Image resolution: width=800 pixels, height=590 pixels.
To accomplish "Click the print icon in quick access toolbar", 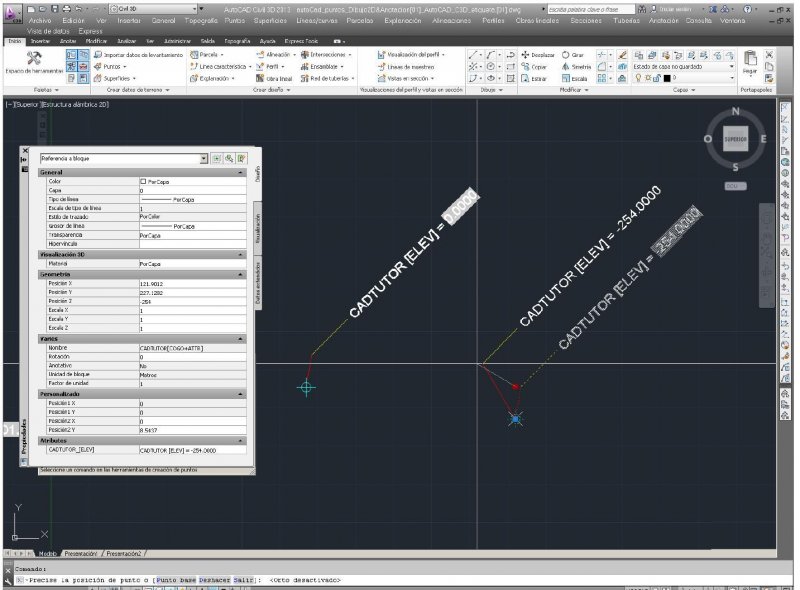I will click(x=66, y=9).
